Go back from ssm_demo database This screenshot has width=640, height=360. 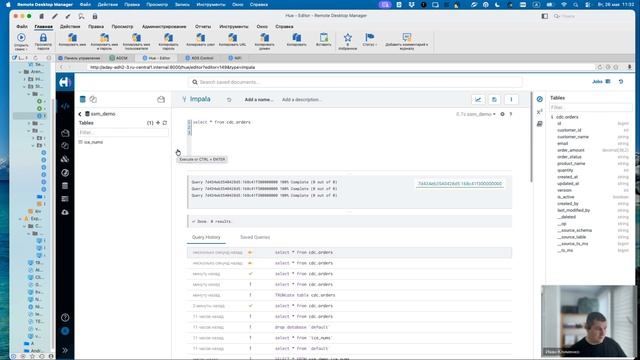[x=80, y=114]
